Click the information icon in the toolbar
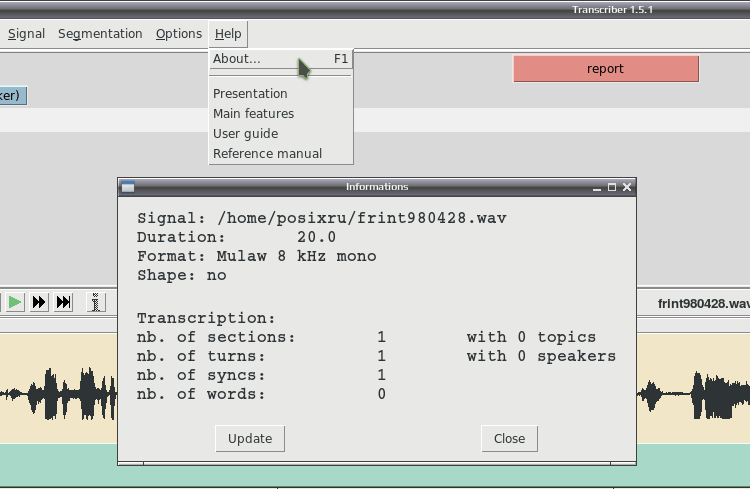750x489 pixels. click(95, 302)
